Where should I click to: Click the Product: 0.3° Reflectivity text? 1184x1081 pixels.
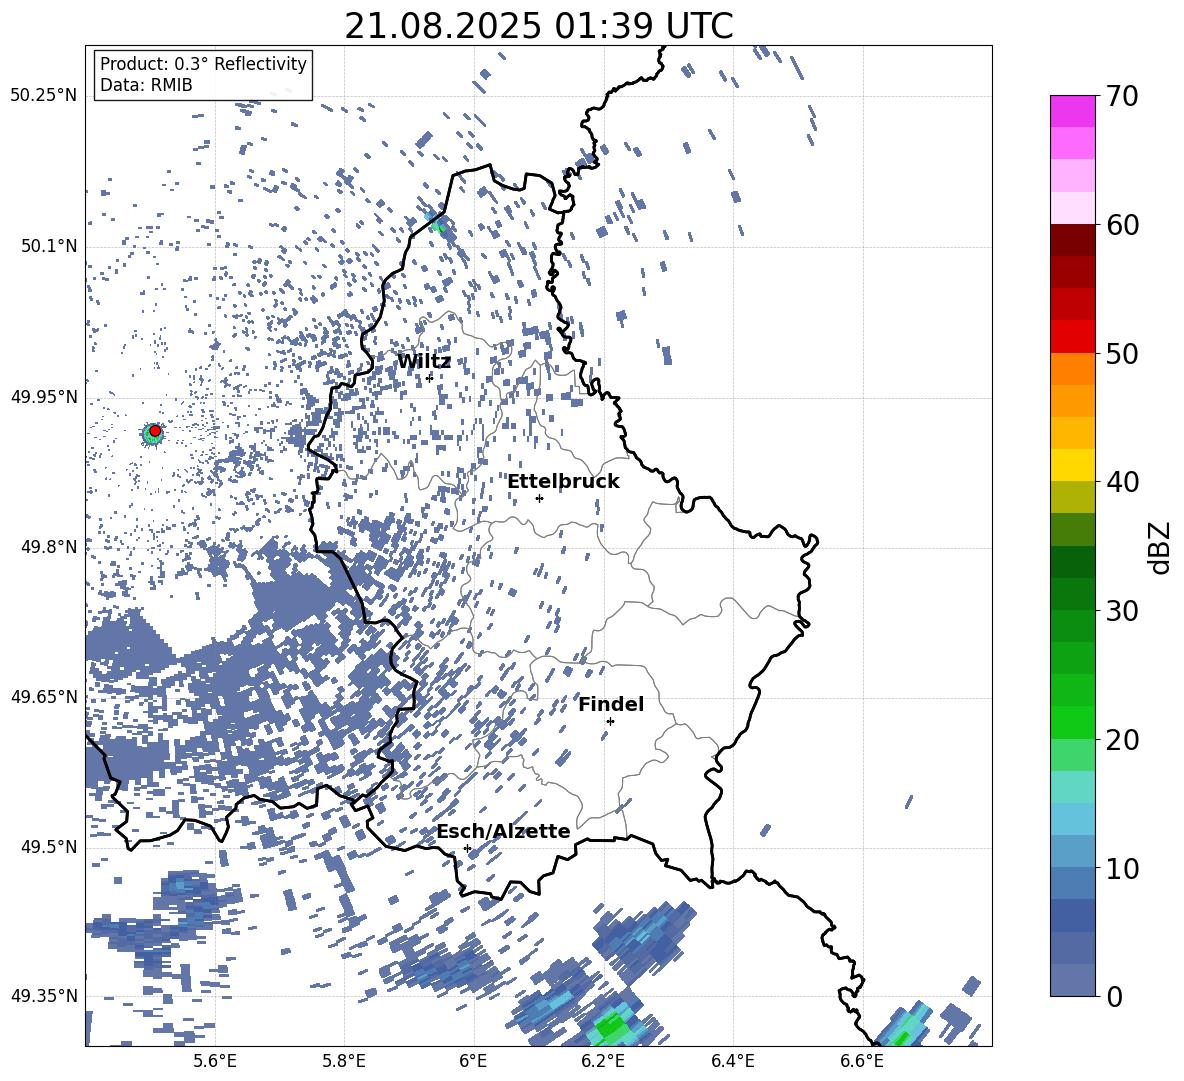coord(203,64)
